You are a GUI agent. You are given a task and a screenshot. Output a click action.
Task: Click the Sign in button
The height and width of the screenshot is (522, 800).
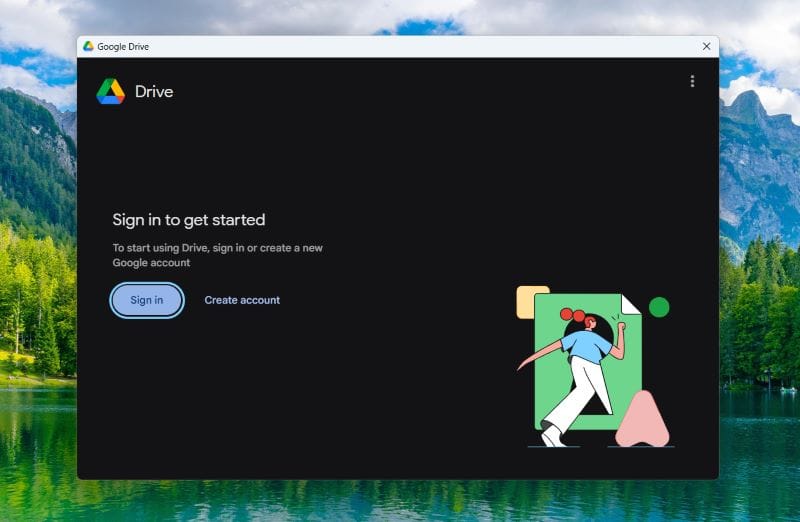coord(146,300)
